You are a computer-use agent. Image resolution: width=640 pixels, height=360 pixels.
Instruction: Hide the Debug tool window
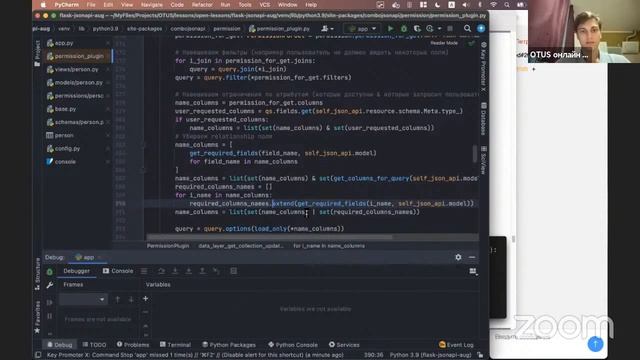tap(472, 257)
